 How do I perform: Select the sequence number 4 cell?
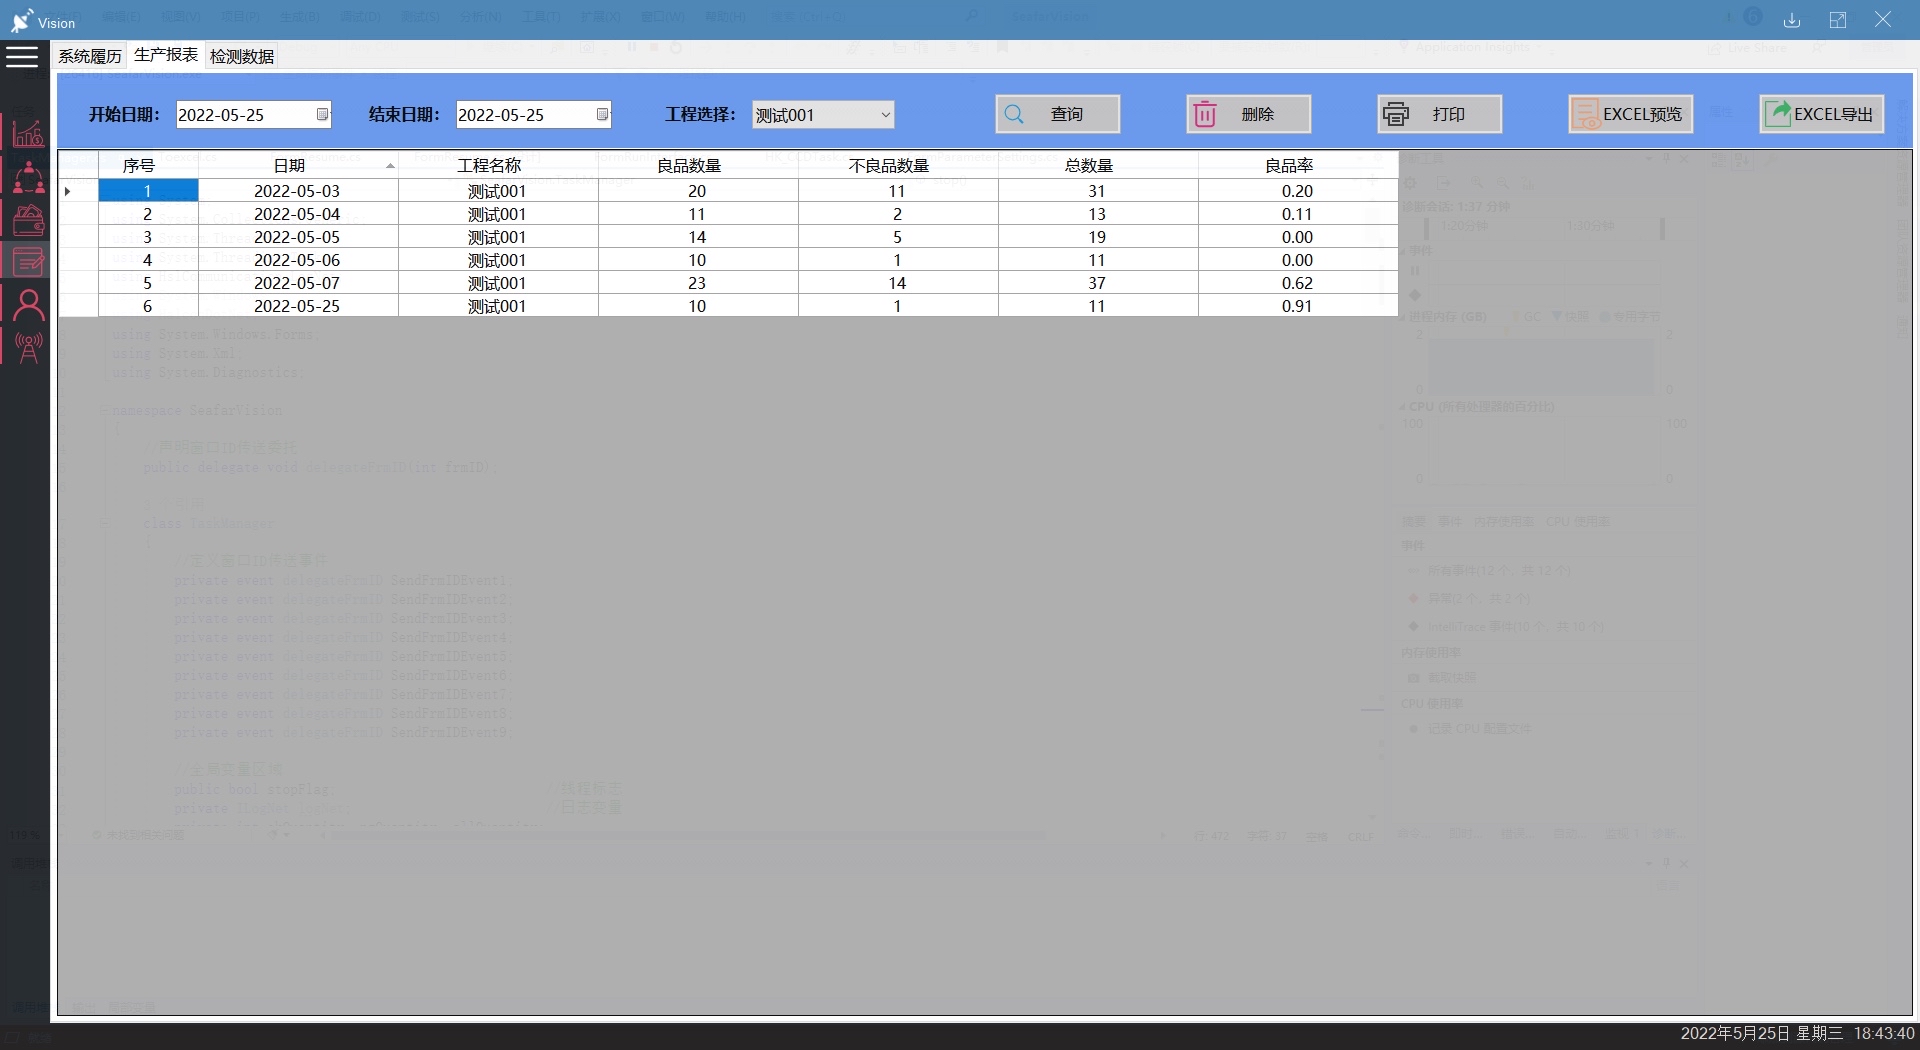point(148,260)
